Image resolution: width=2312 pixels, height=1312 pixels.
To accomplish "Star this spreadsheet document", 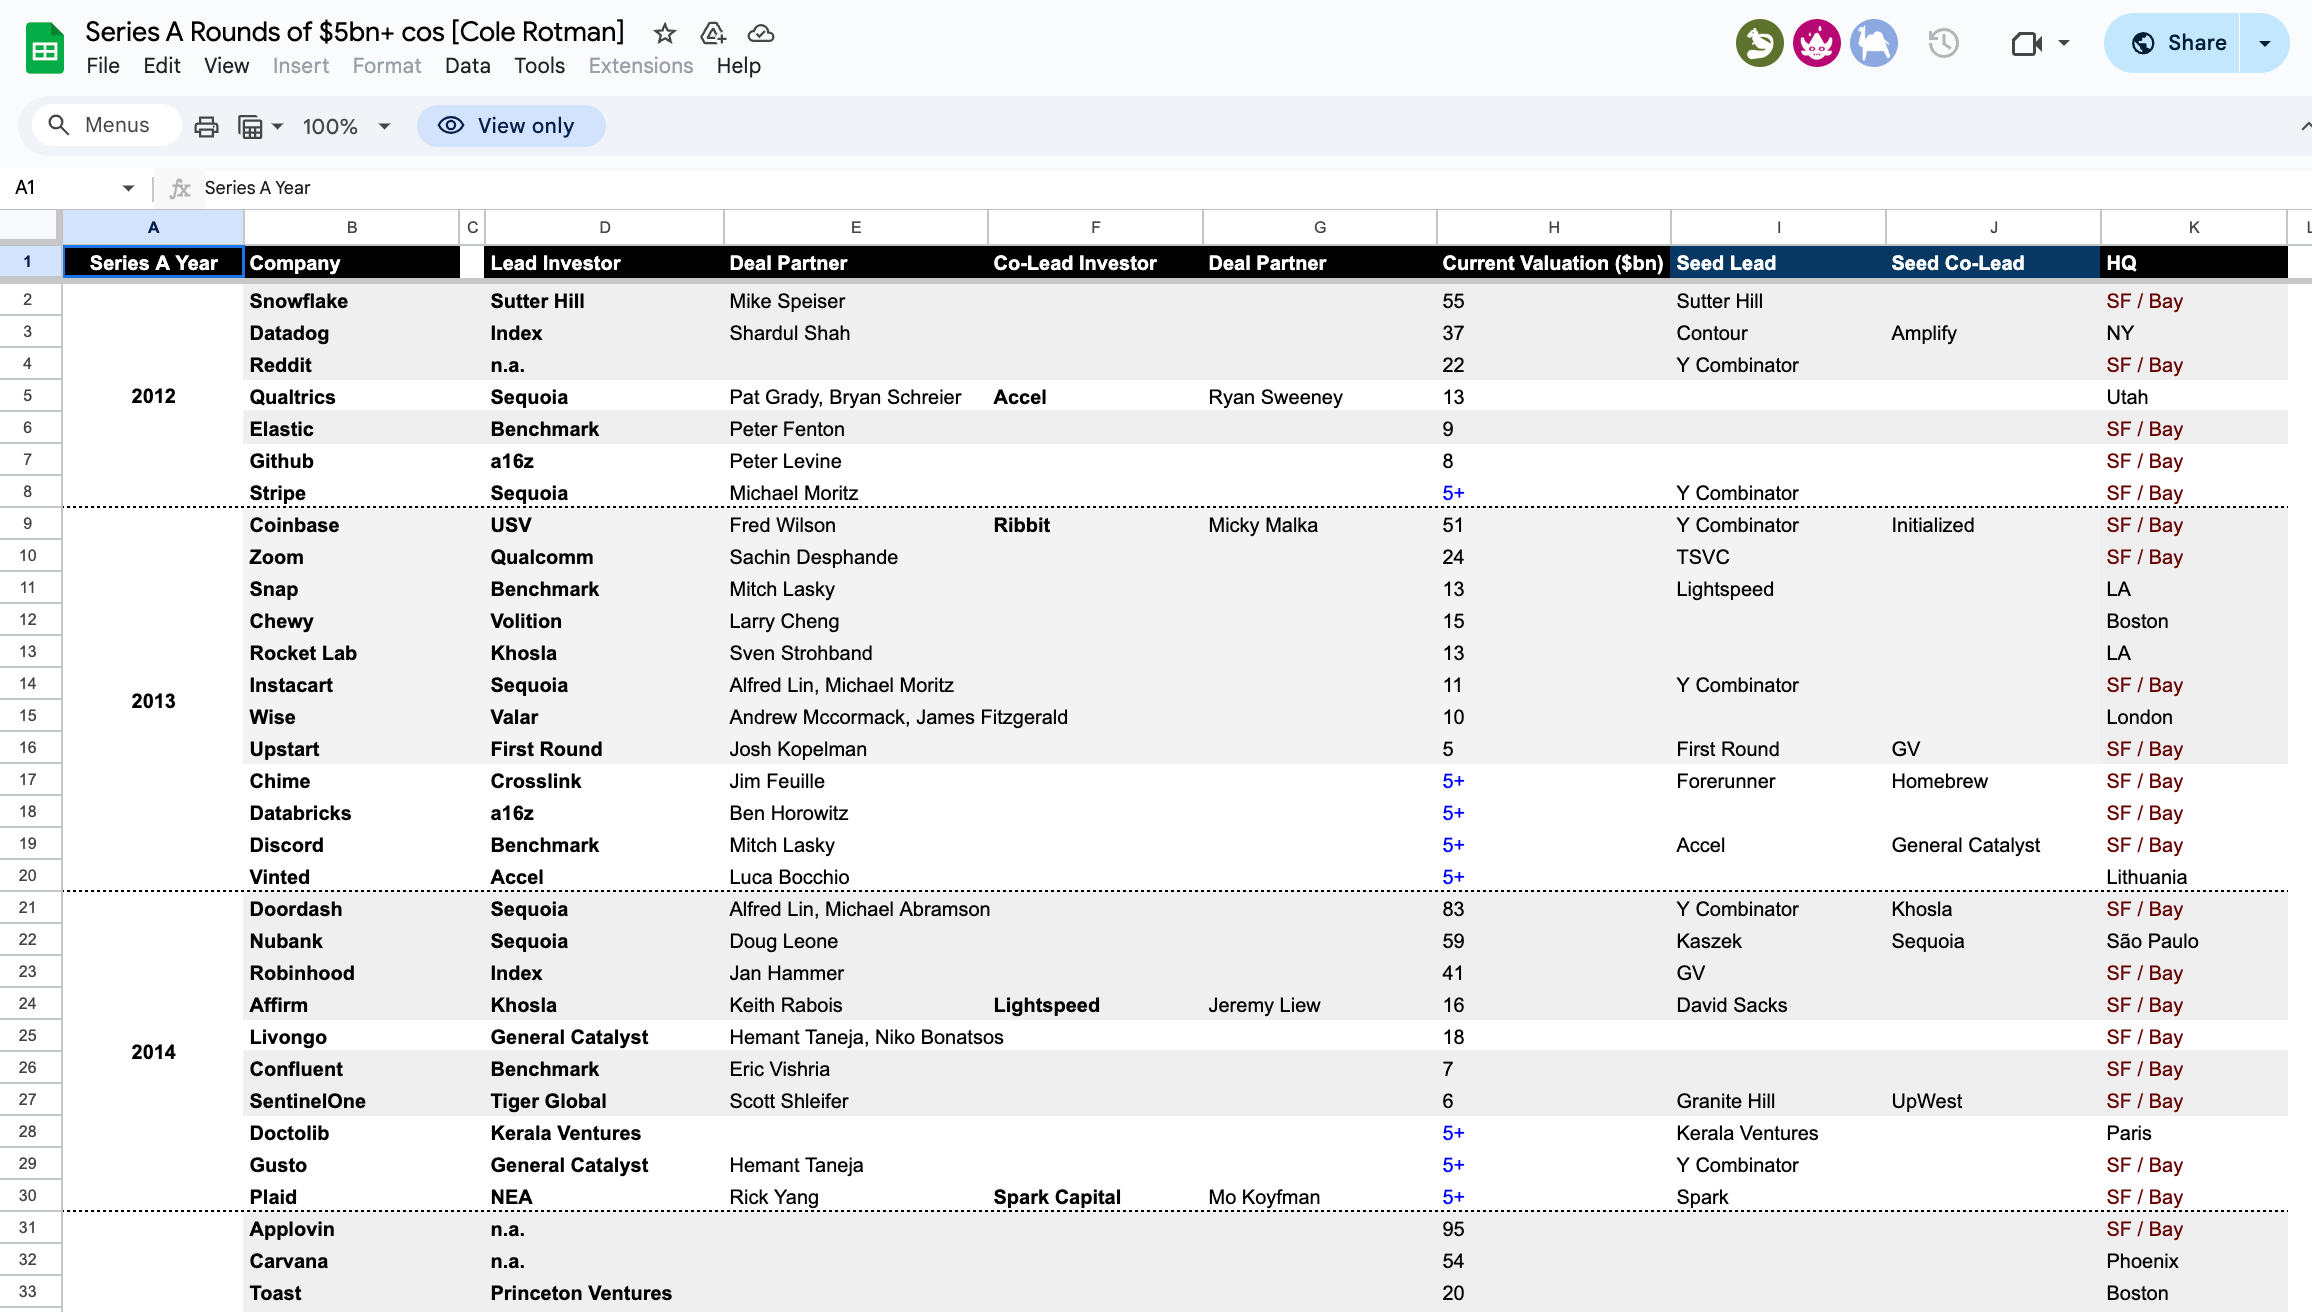I will (665, 34).
